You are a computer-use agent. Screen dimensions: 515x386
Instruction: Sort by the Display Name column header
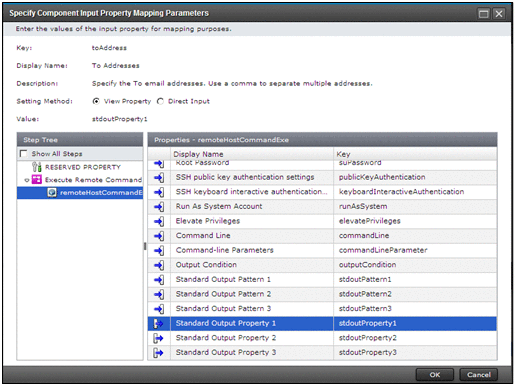252,154
